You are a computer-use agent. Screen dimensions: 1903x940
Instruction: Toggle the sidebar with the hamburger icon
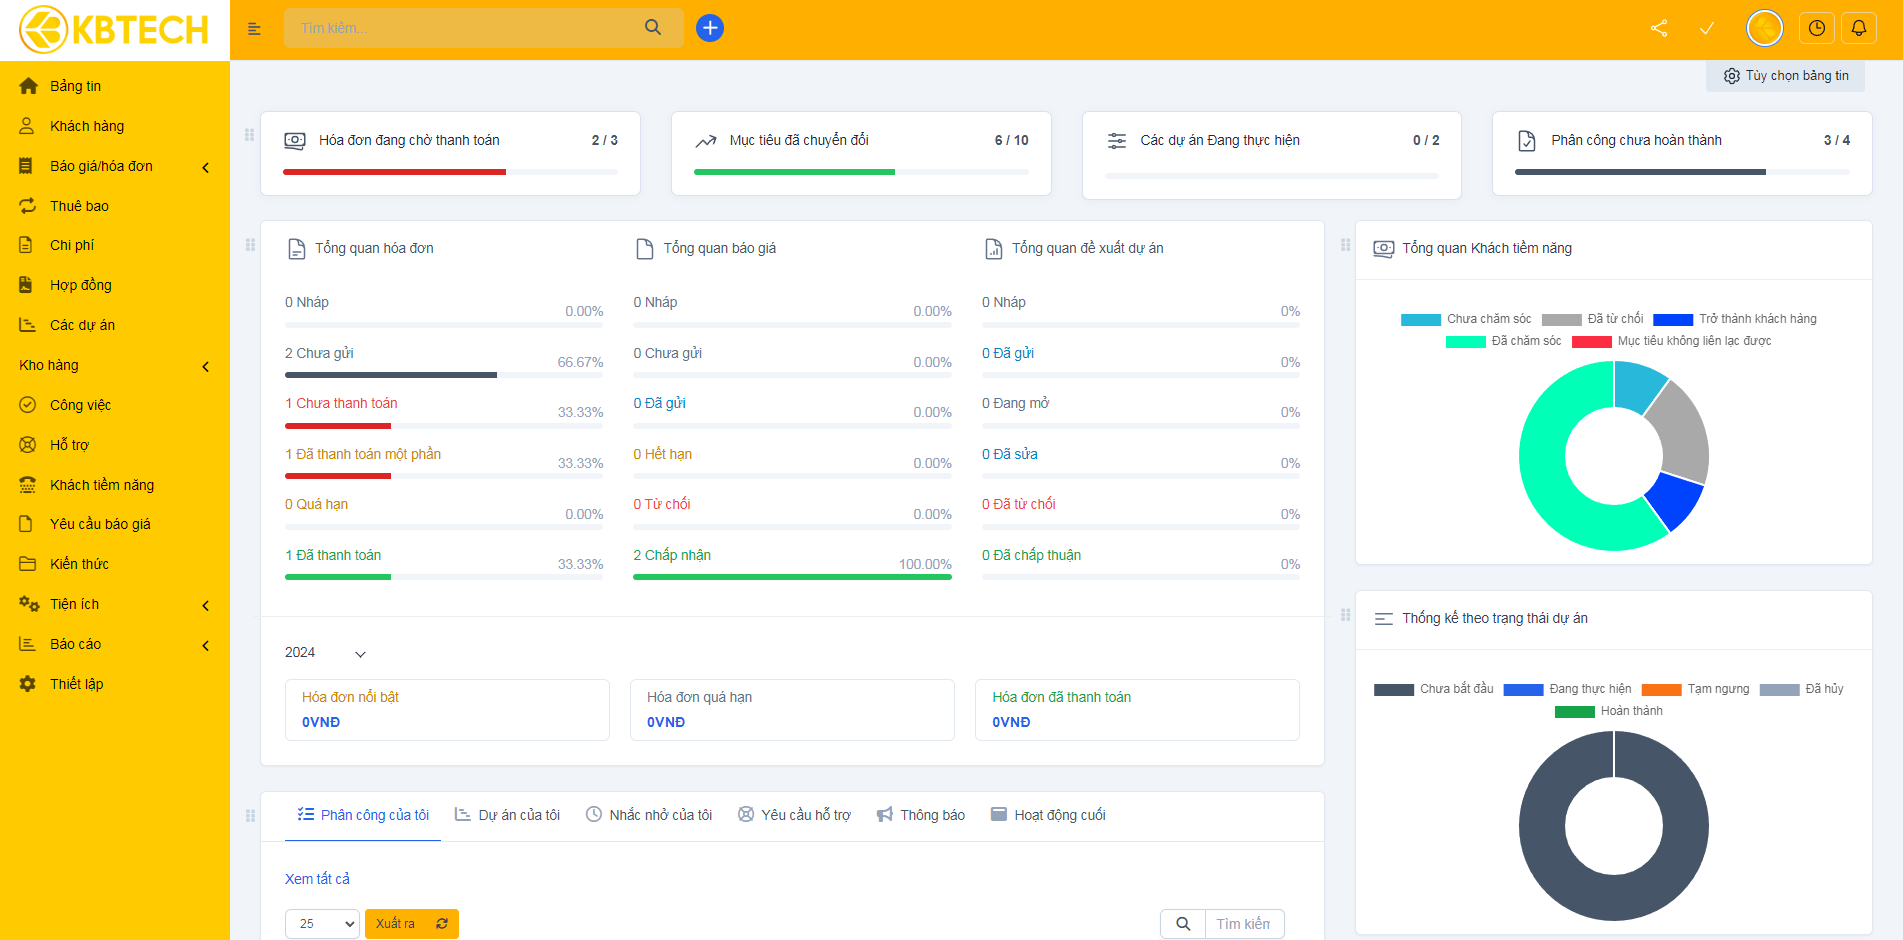tap(254, 29)
